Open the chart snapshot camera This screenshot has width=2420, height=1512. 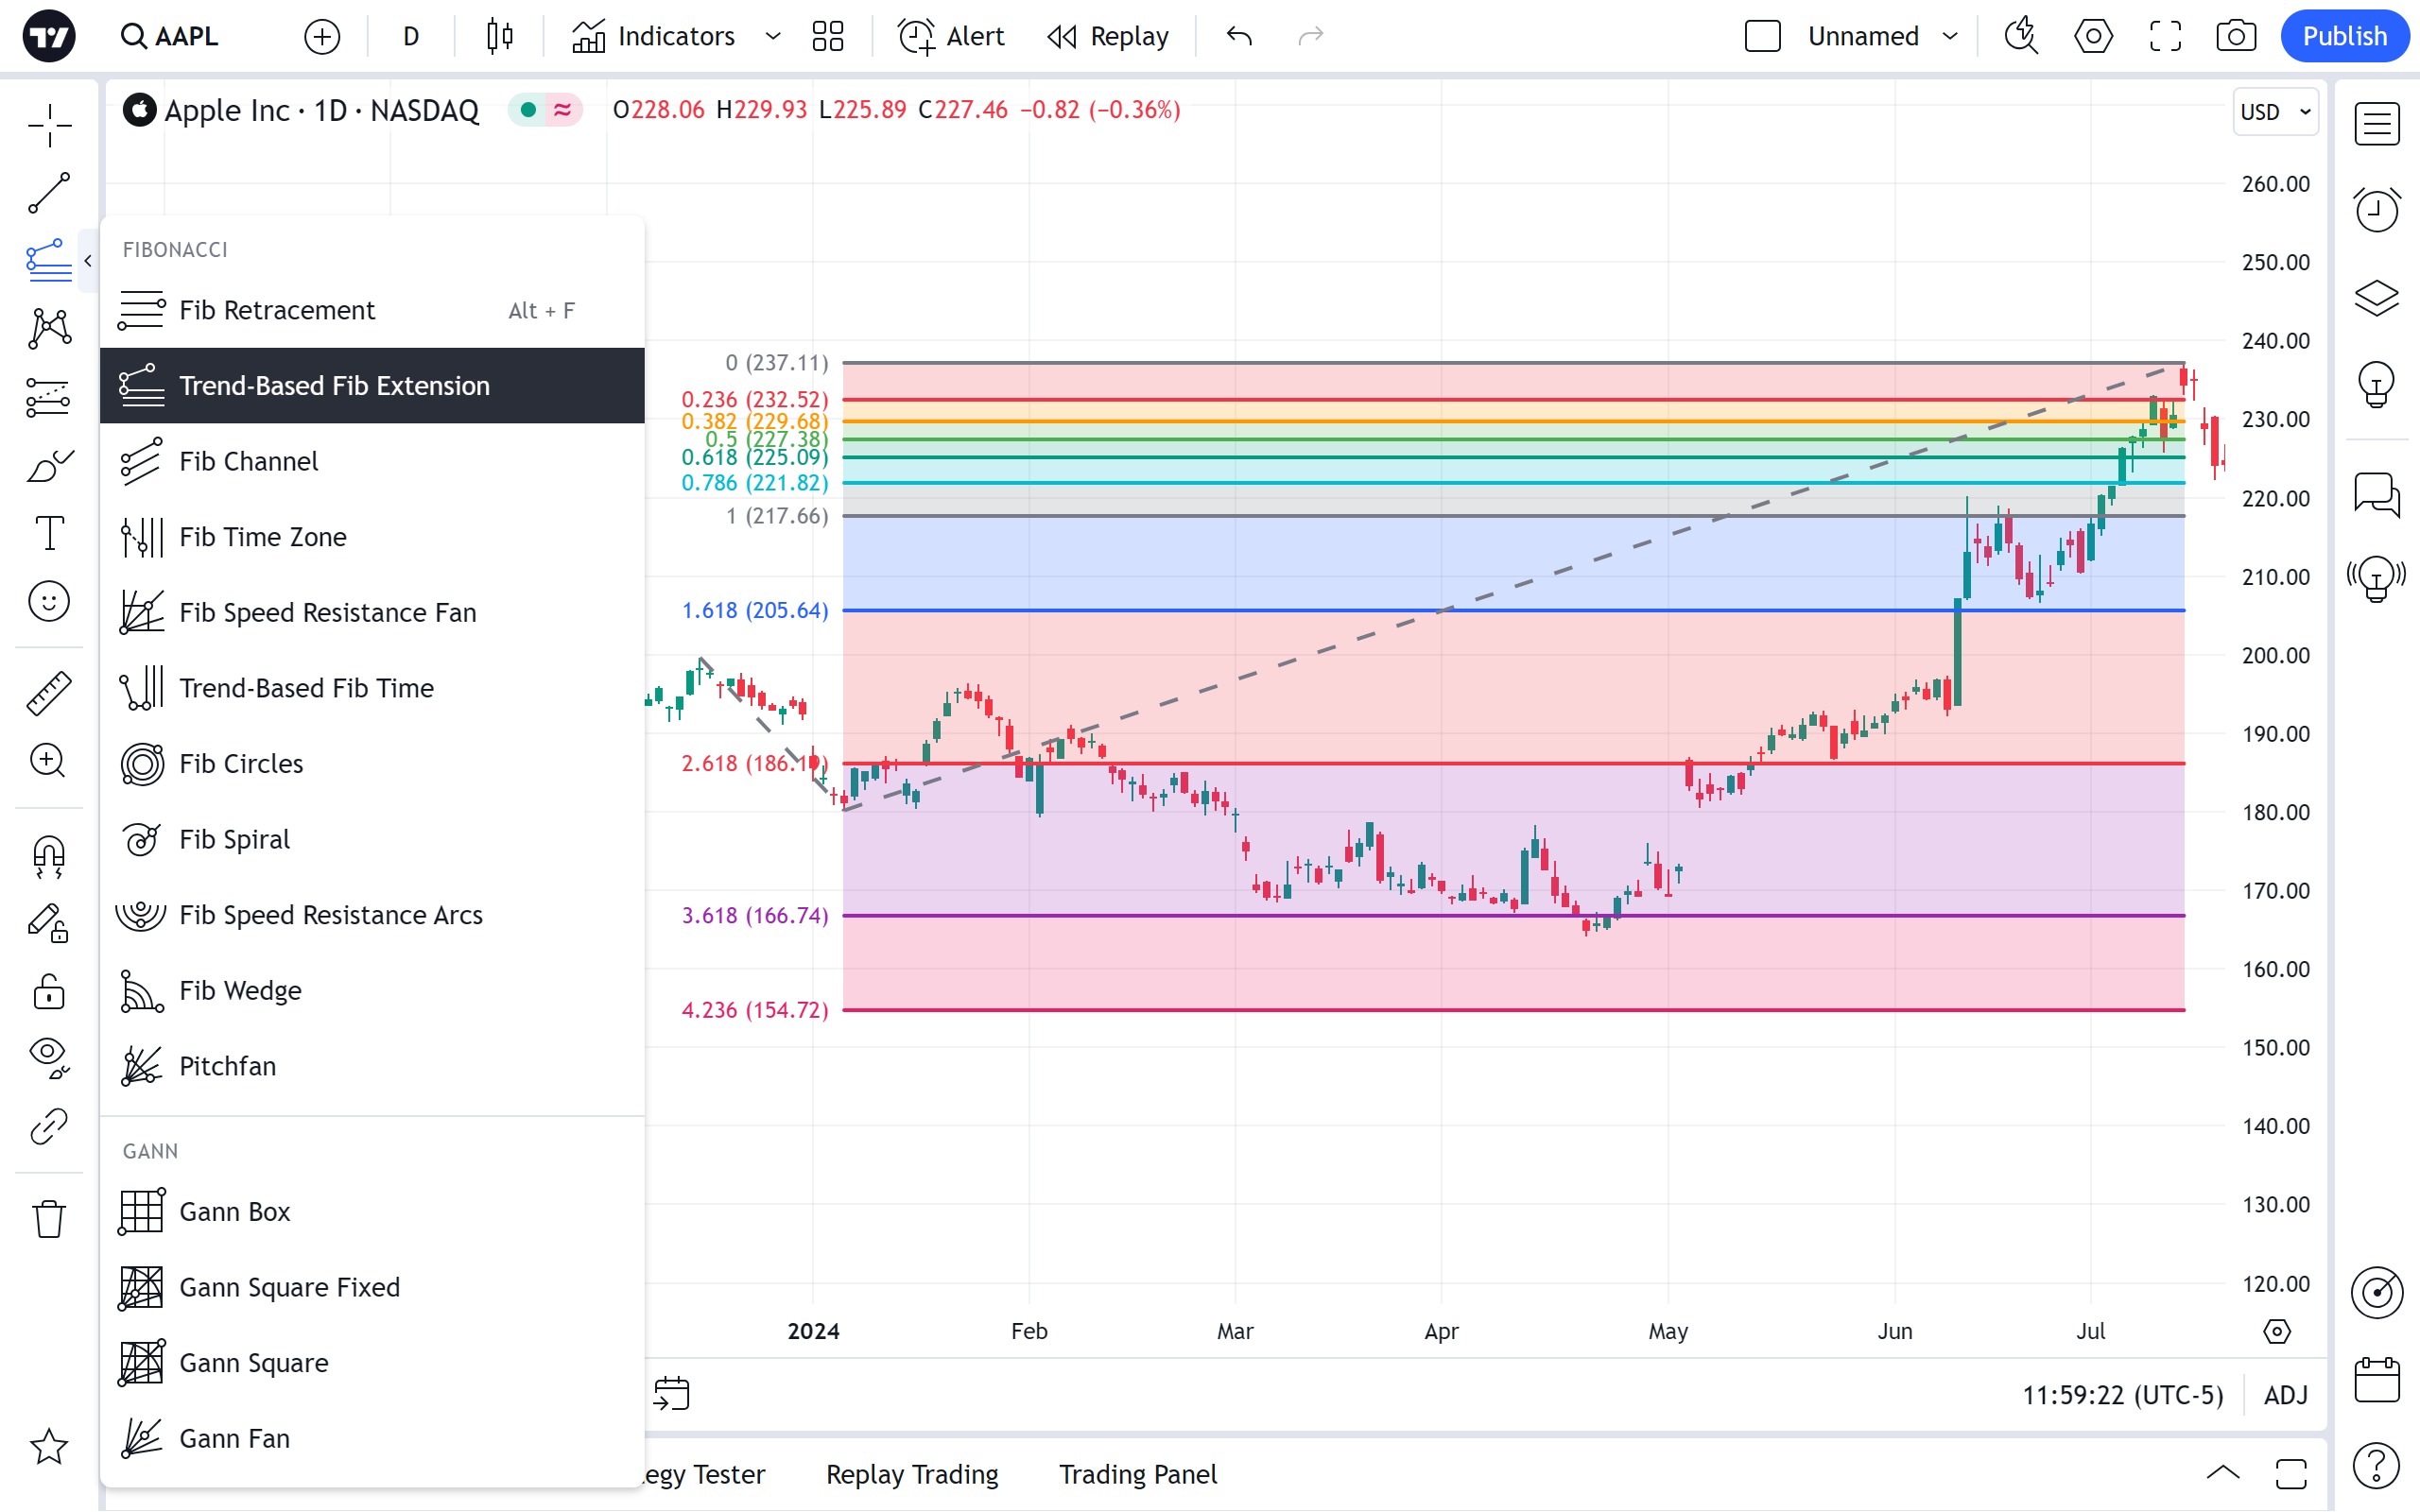(x=2235, y=37)
